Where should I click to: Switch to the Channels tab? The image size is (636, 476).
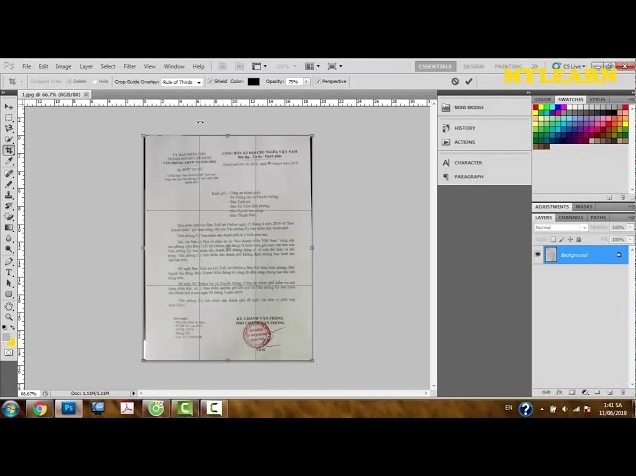[571, 218]
